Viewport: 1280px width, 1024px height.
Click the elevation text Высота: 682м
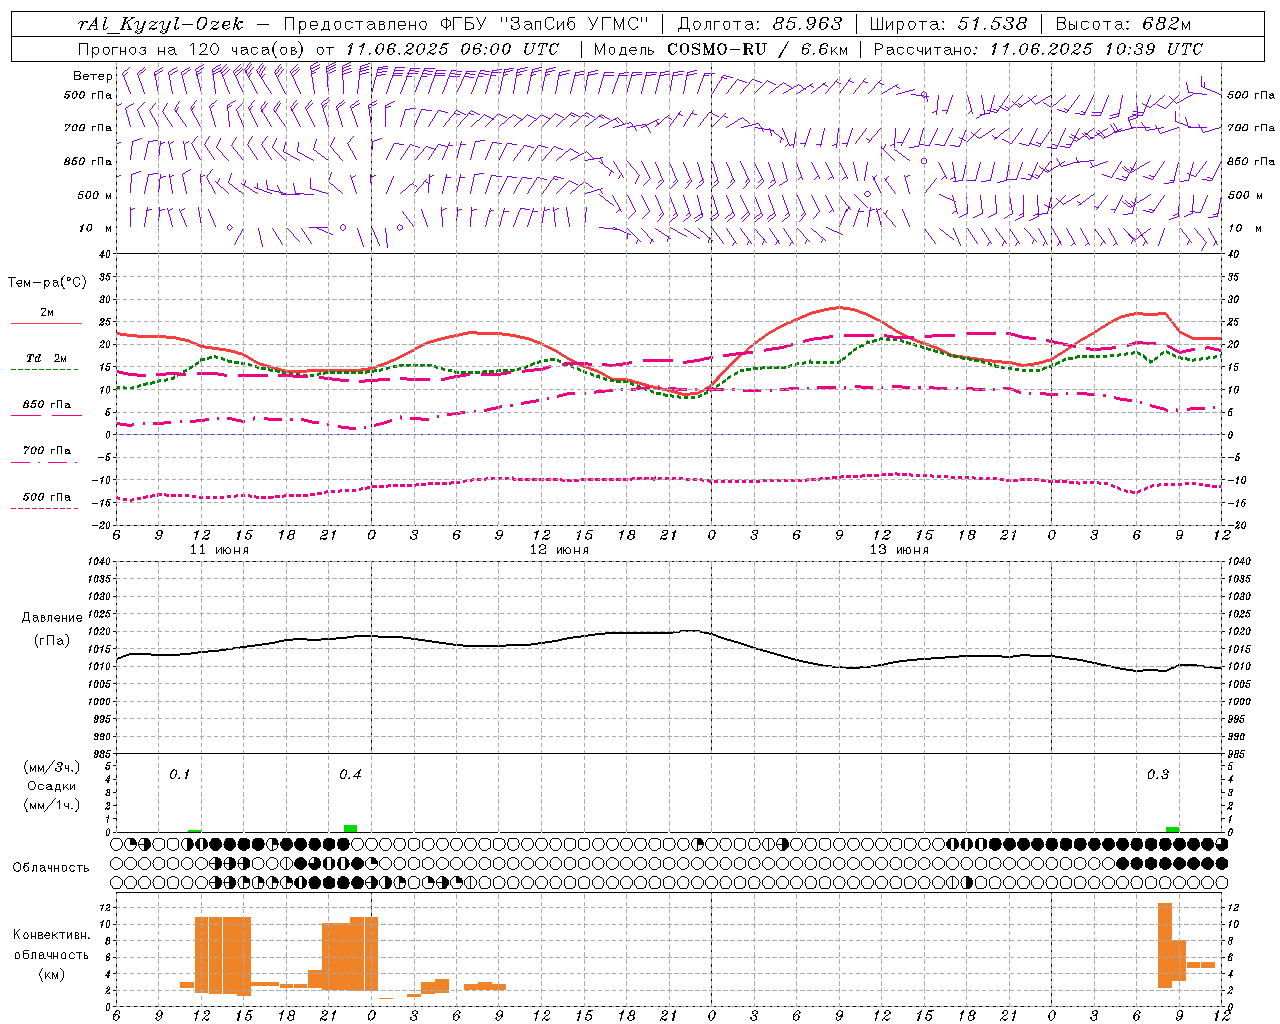pos(1123,24)
